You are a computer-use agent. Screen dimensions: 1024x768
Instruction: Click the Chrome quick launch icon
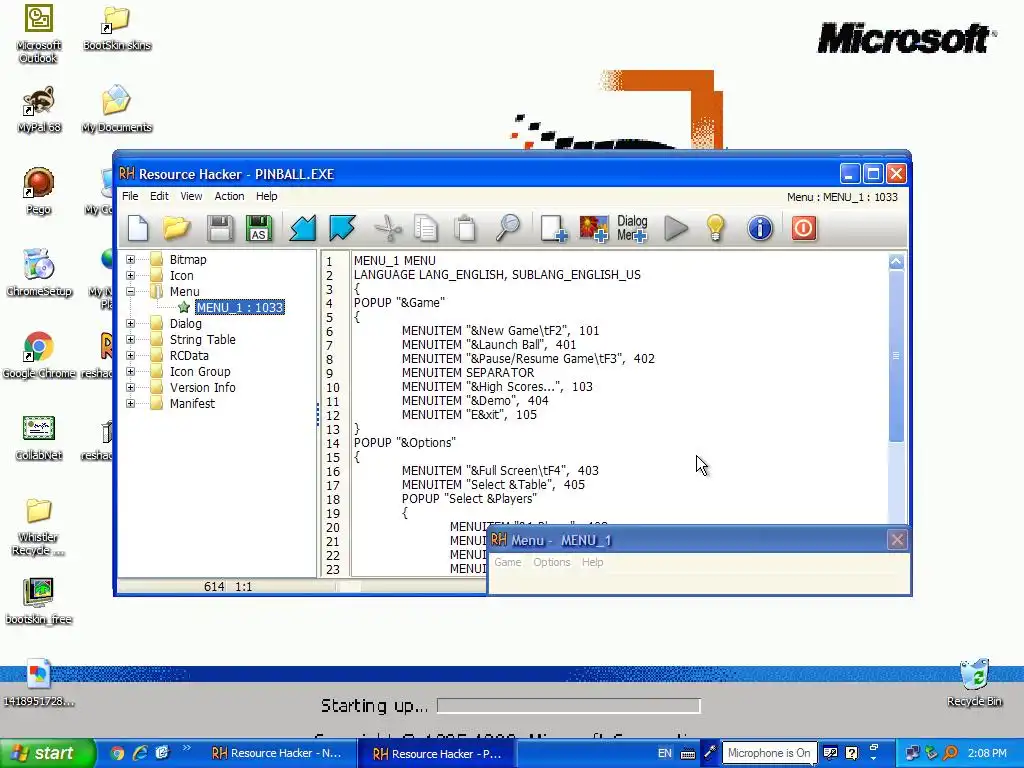[x=117, y=753]
